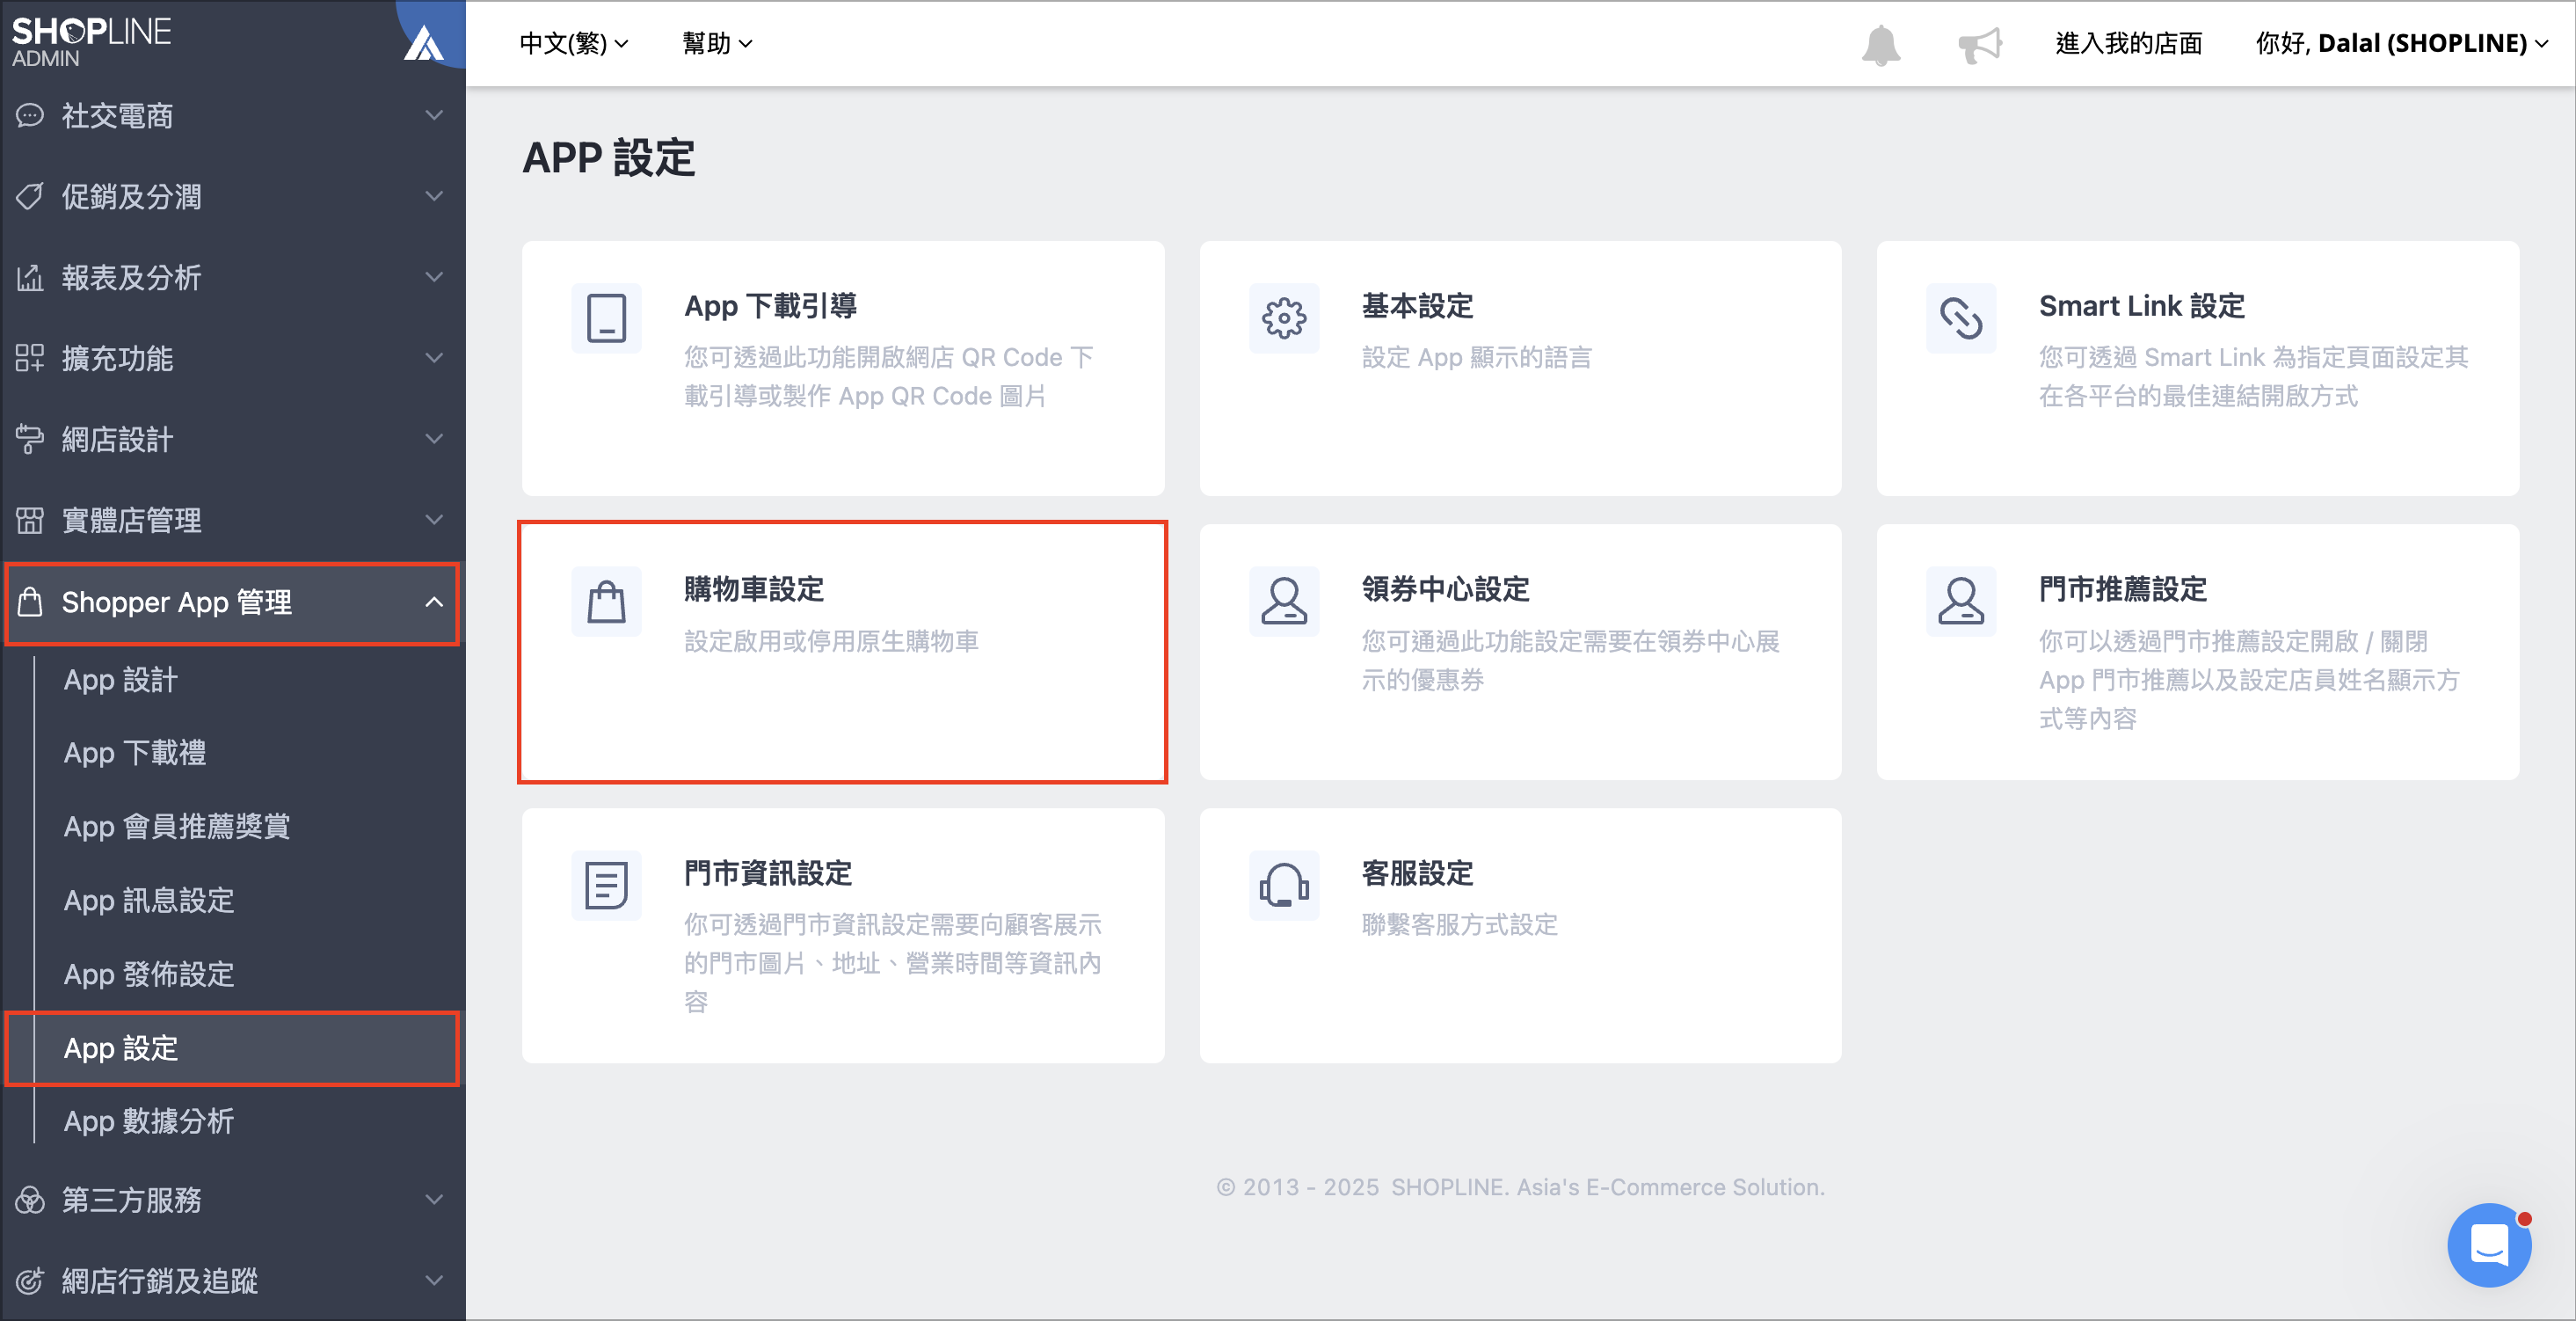Click the 客服設定 headset icon
The width and height of the screenshot is (2576, 1321).
tap(1284, 886)
